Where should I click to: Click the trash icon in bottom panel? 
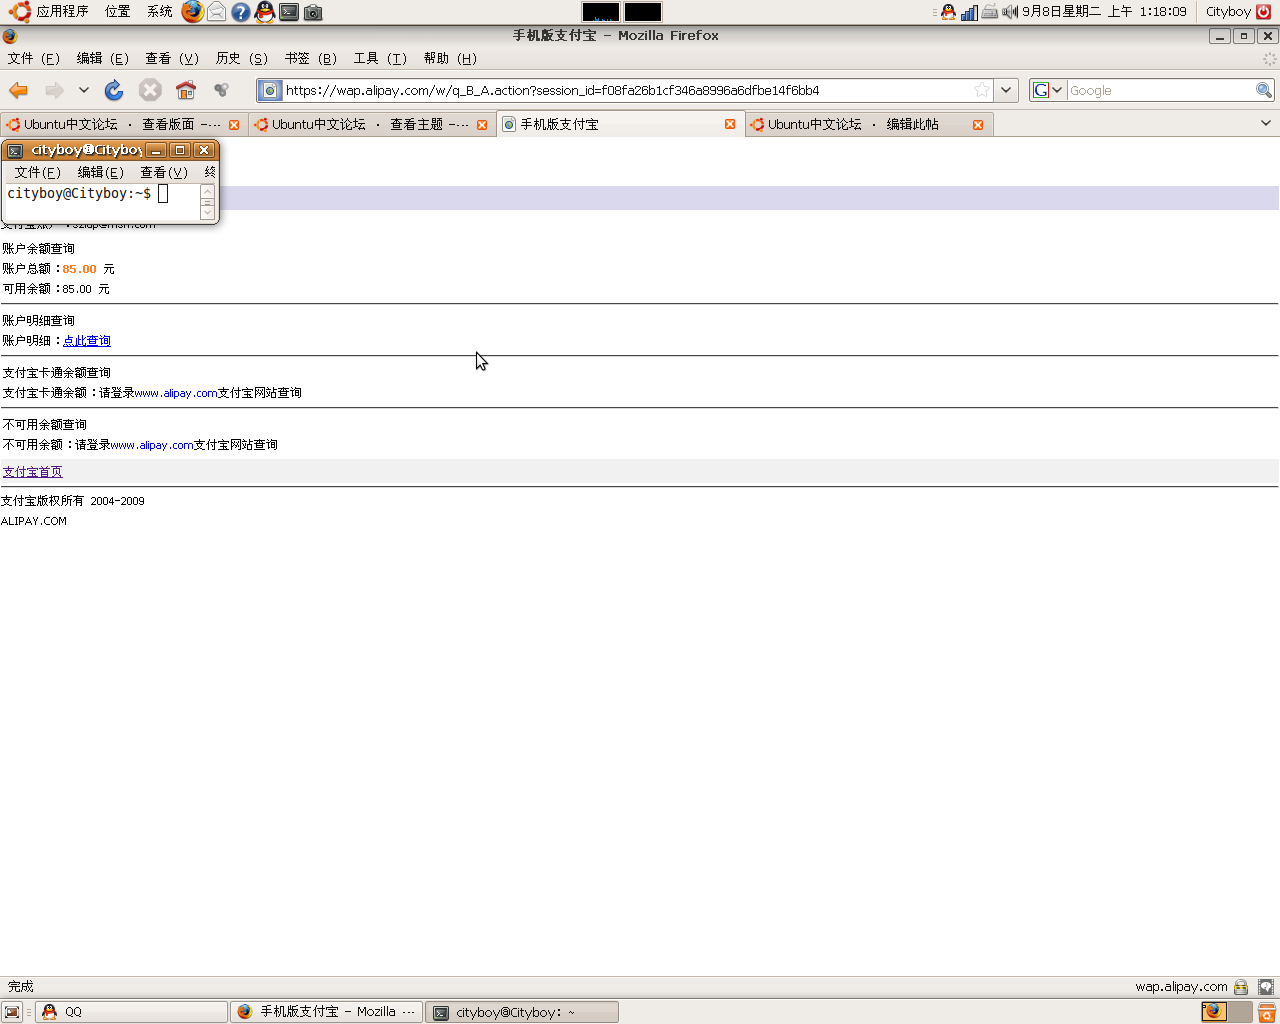[x=1267, y=1012]
